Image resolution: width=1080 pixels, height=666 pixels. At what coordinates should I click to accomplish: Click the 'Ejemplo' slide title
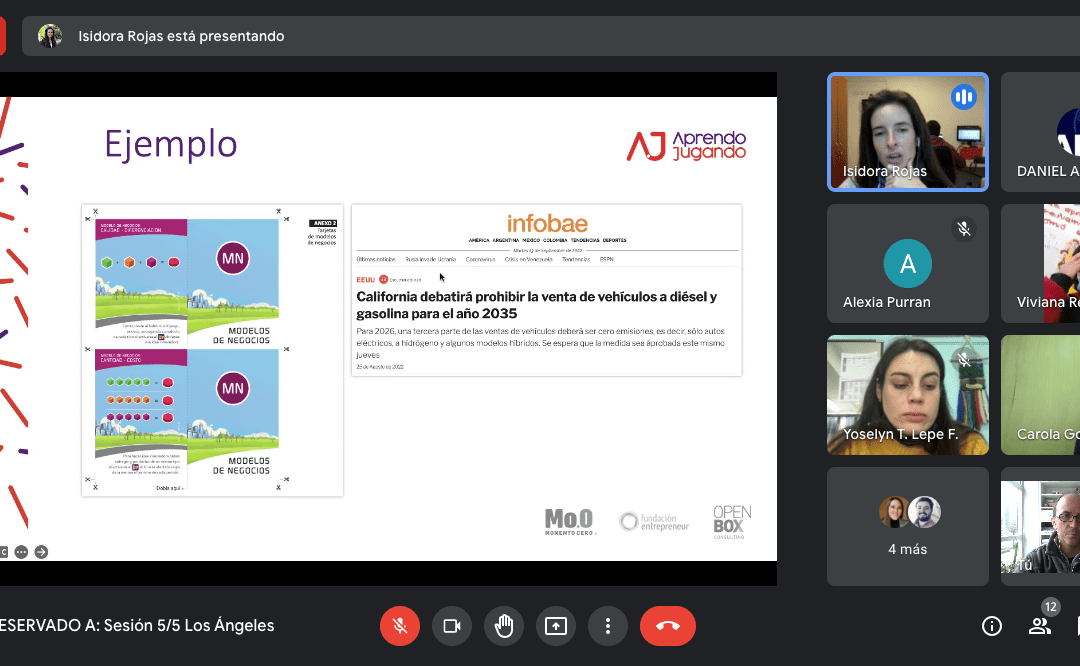point(171,145)
